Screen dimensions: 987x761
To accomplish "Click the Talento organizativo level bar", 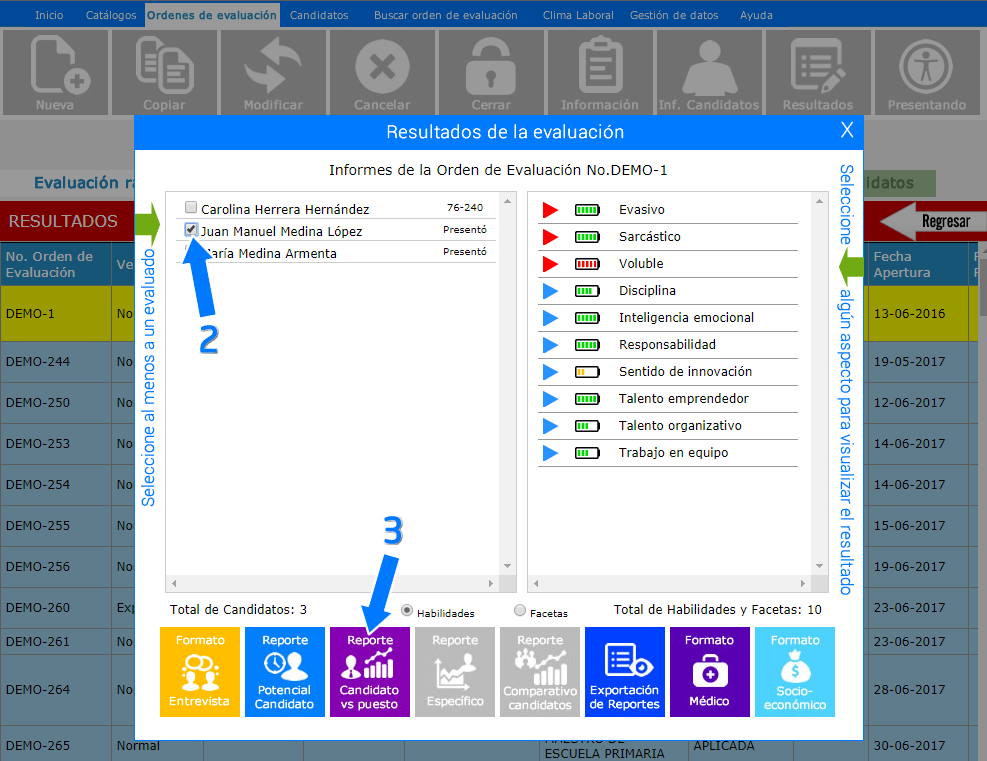I will click(587, 426).
